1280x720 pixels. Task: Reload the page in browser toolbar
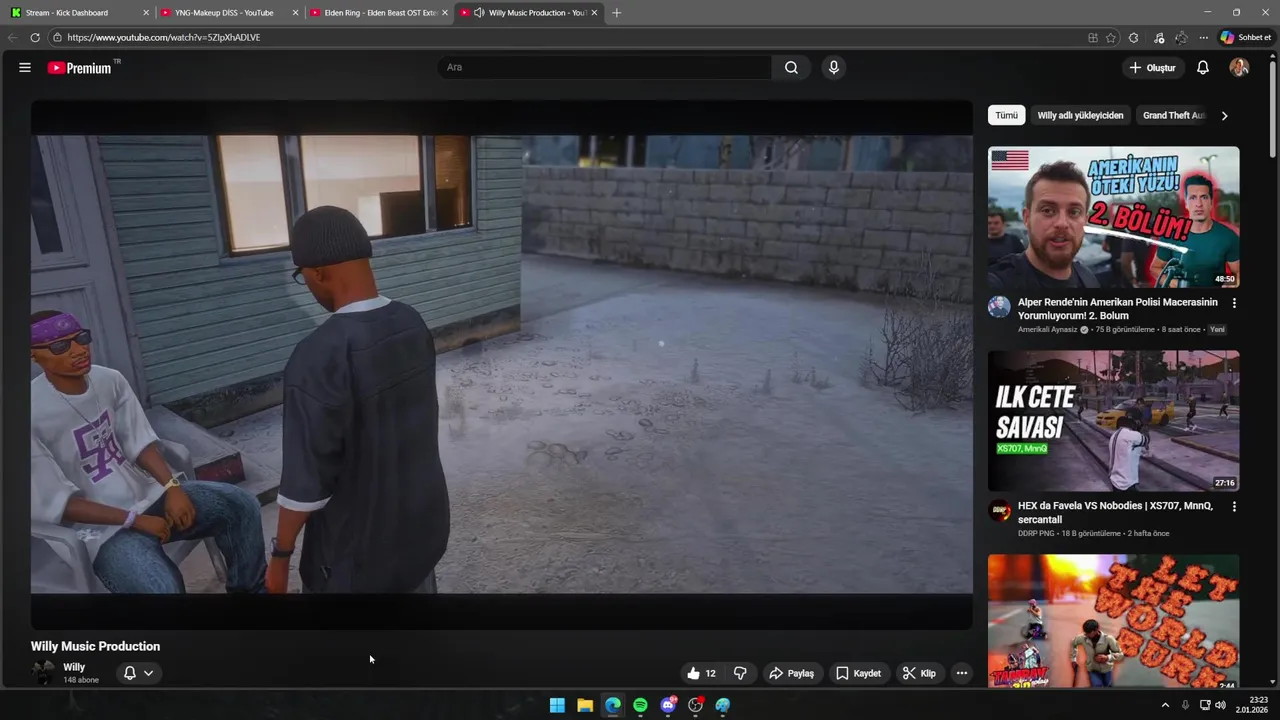pos(35,38)
